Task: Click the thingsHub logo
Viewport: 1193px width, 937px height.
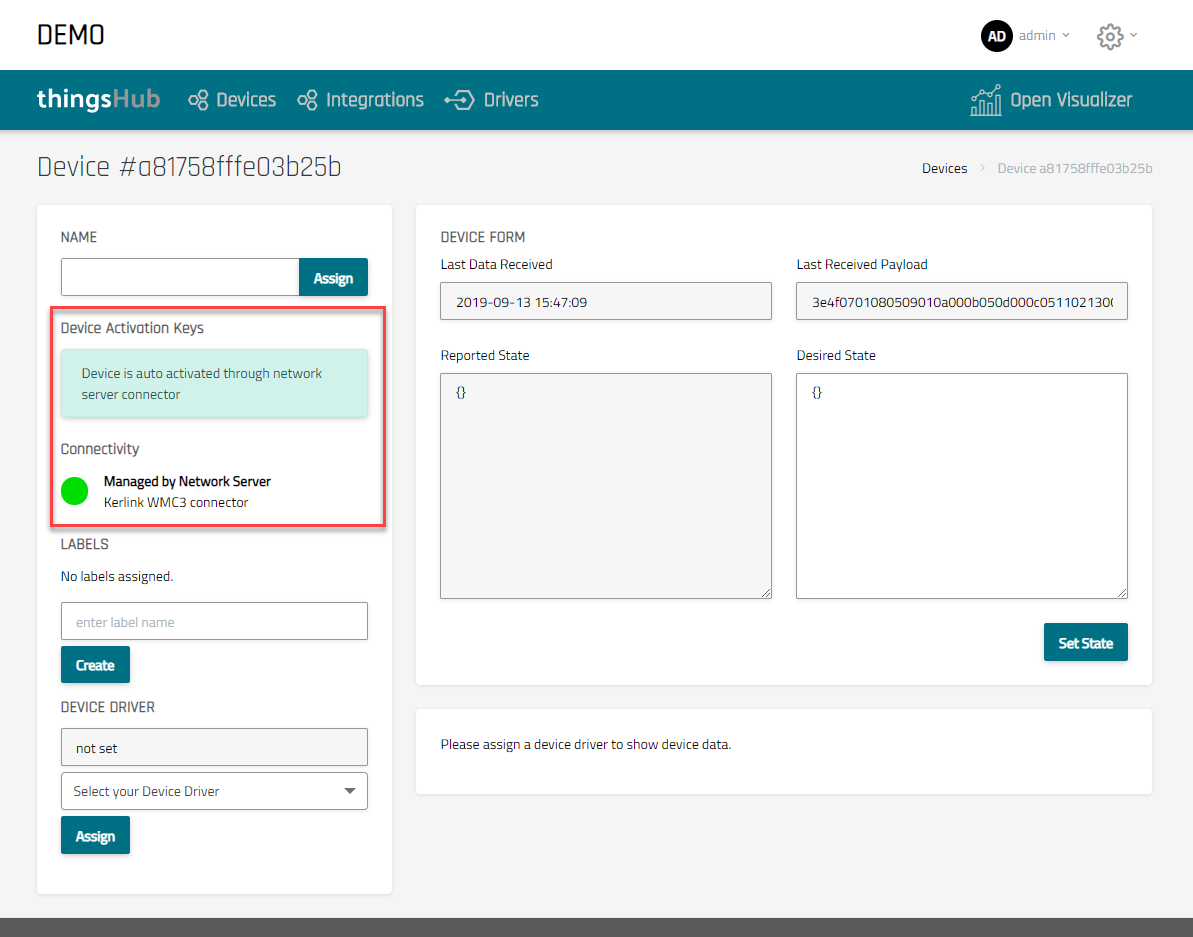Action: pos(98,100)
